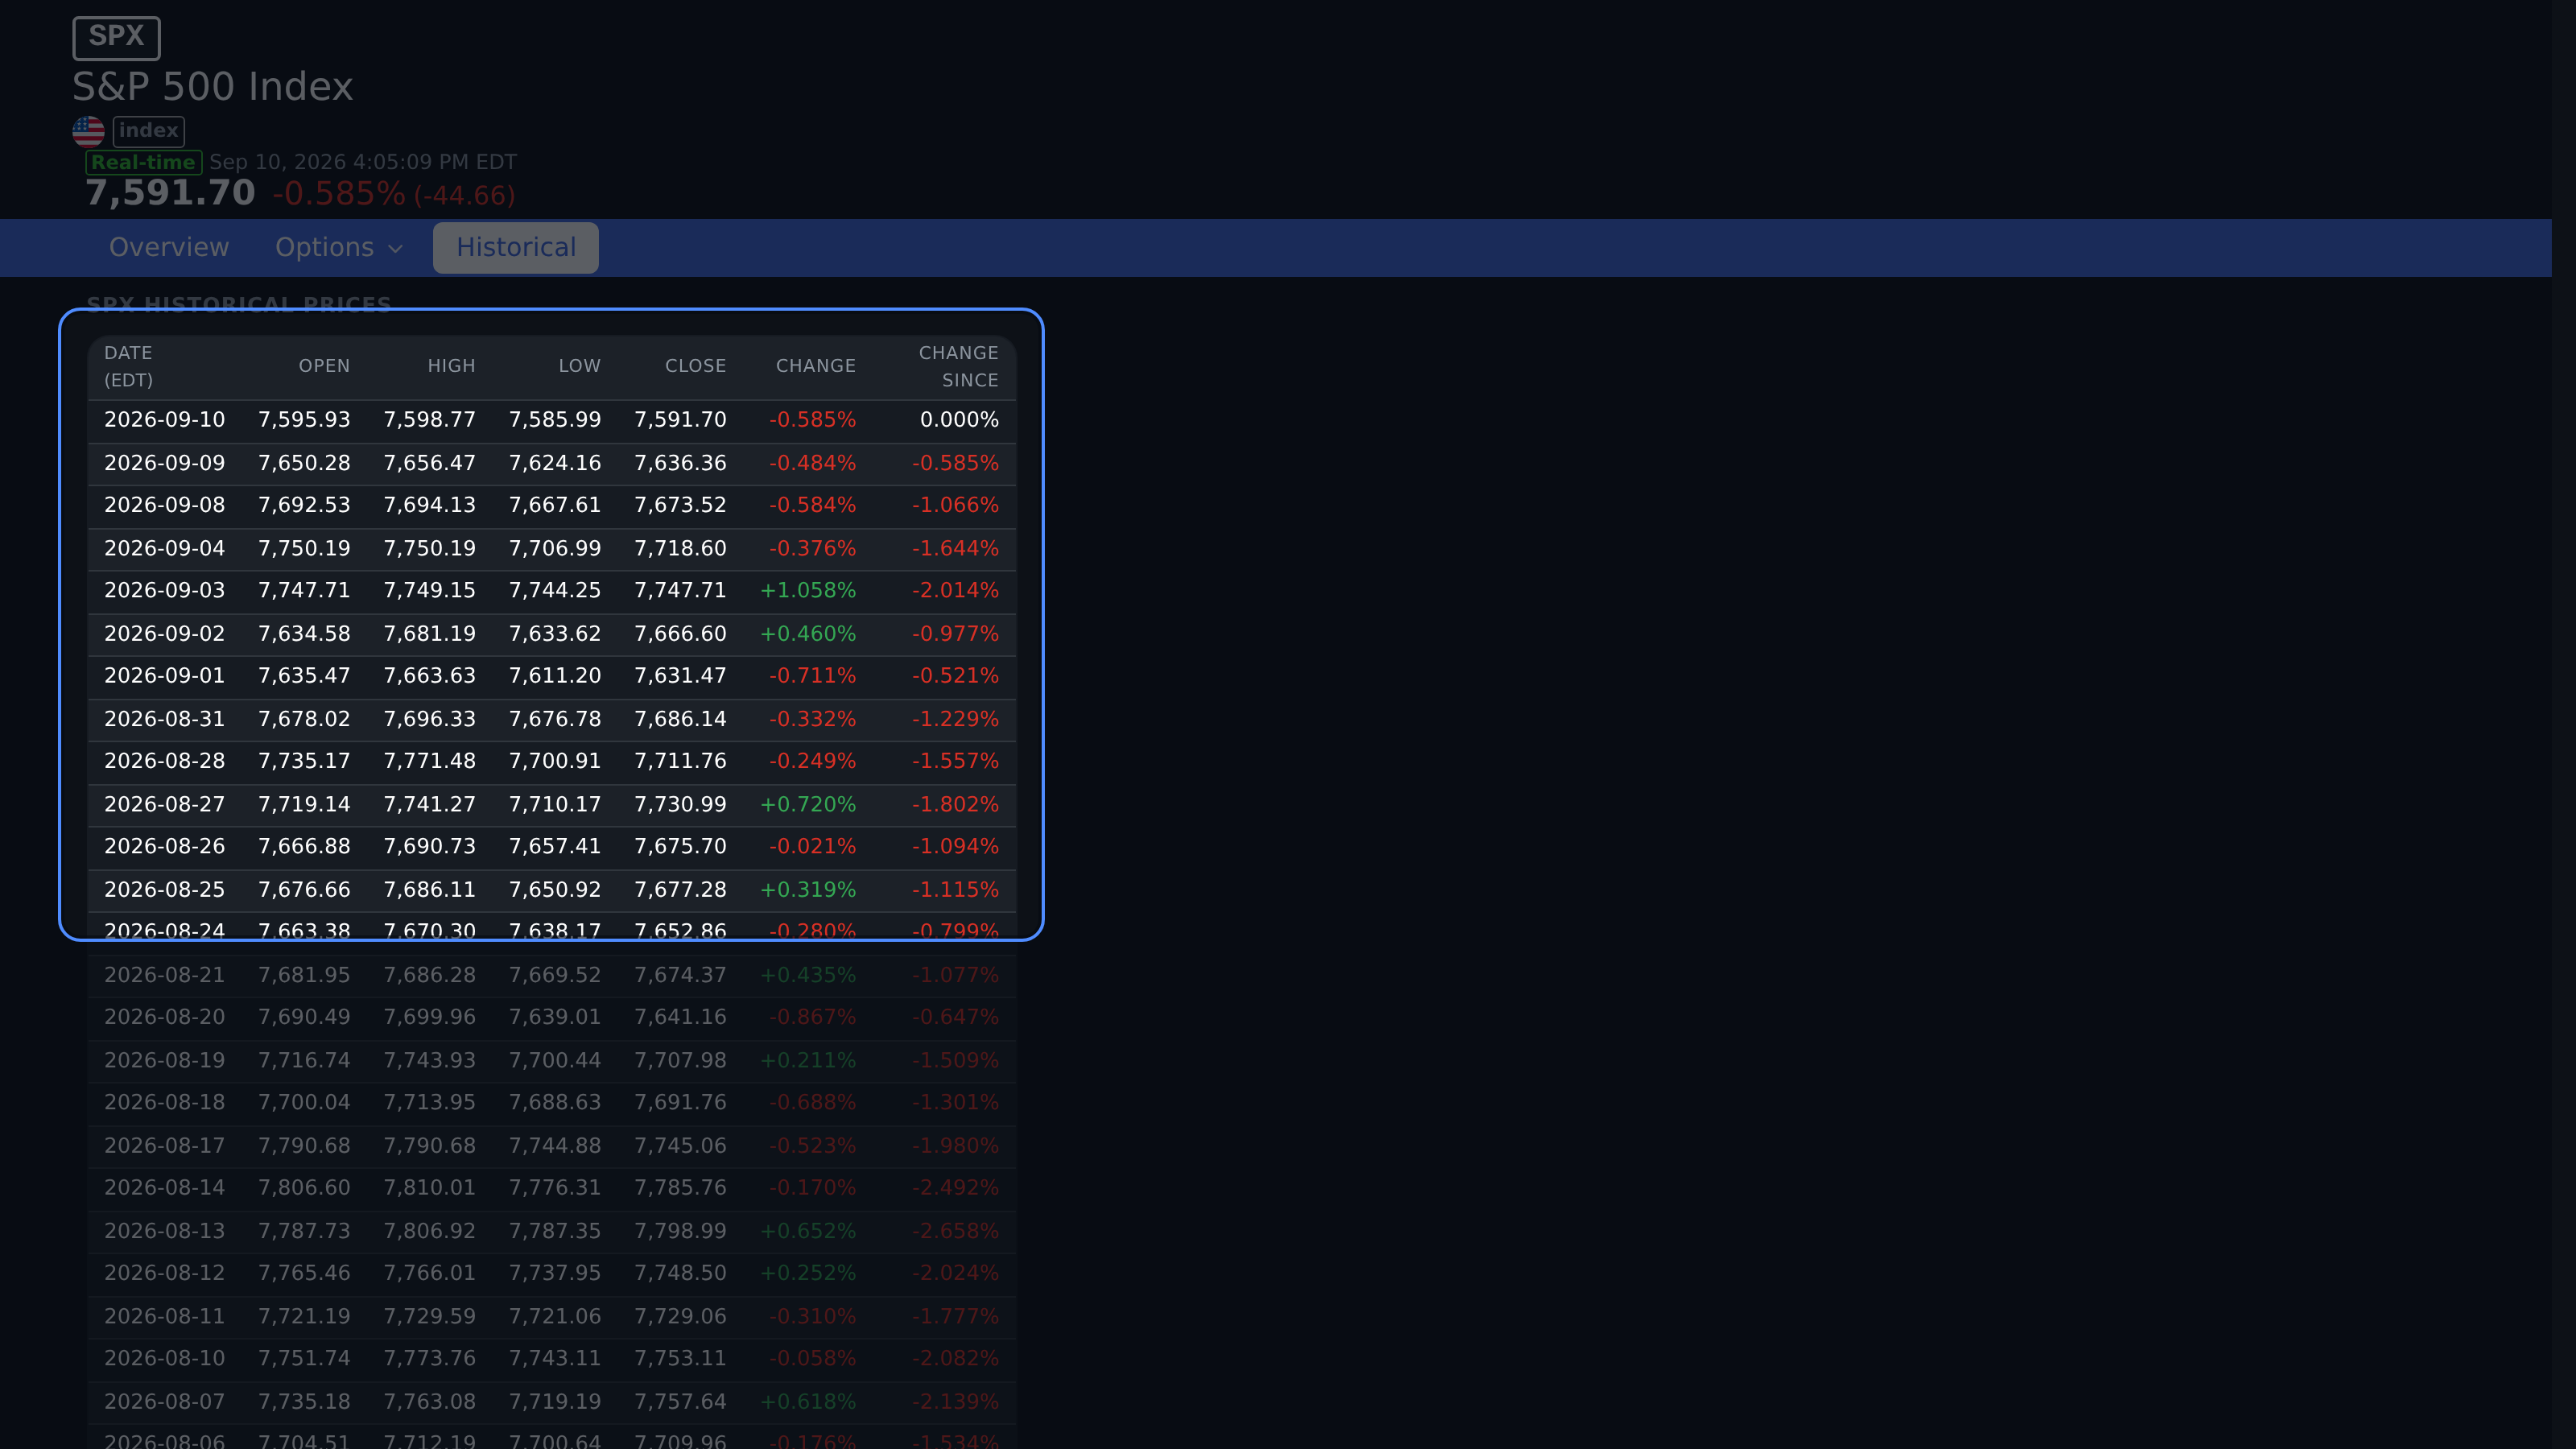2576x1449 pixels.
Task: Select the 2026-08-12 date cell
Action: 164,1273
